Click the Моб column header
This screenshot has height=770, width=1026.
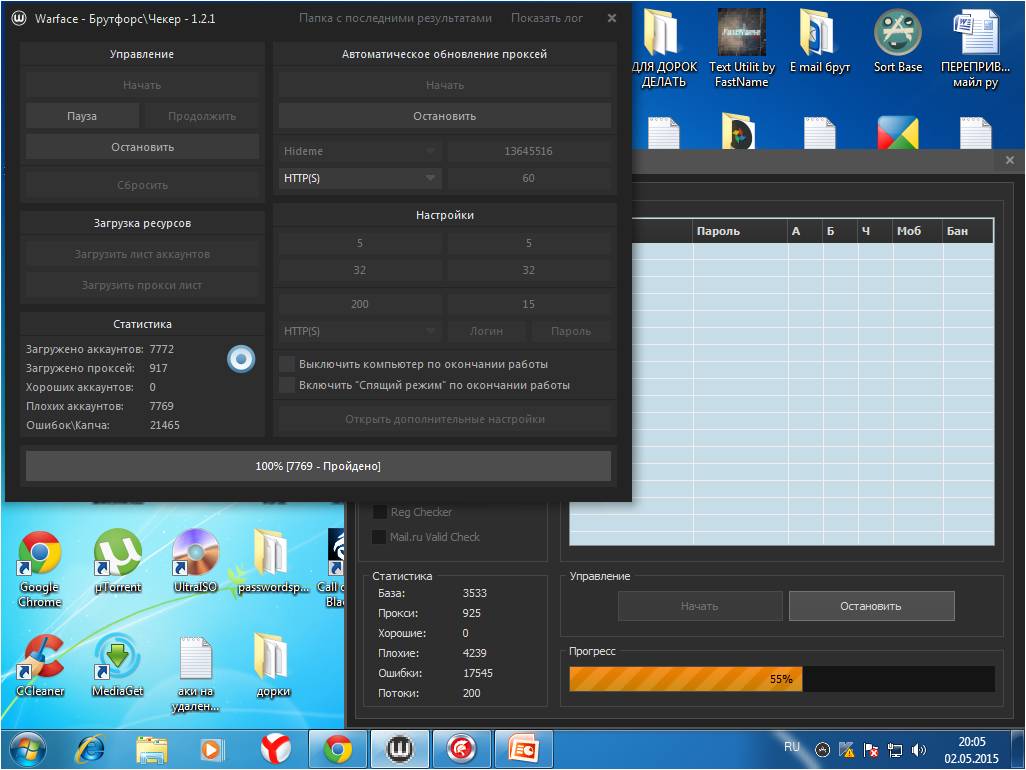pos(918,231)
